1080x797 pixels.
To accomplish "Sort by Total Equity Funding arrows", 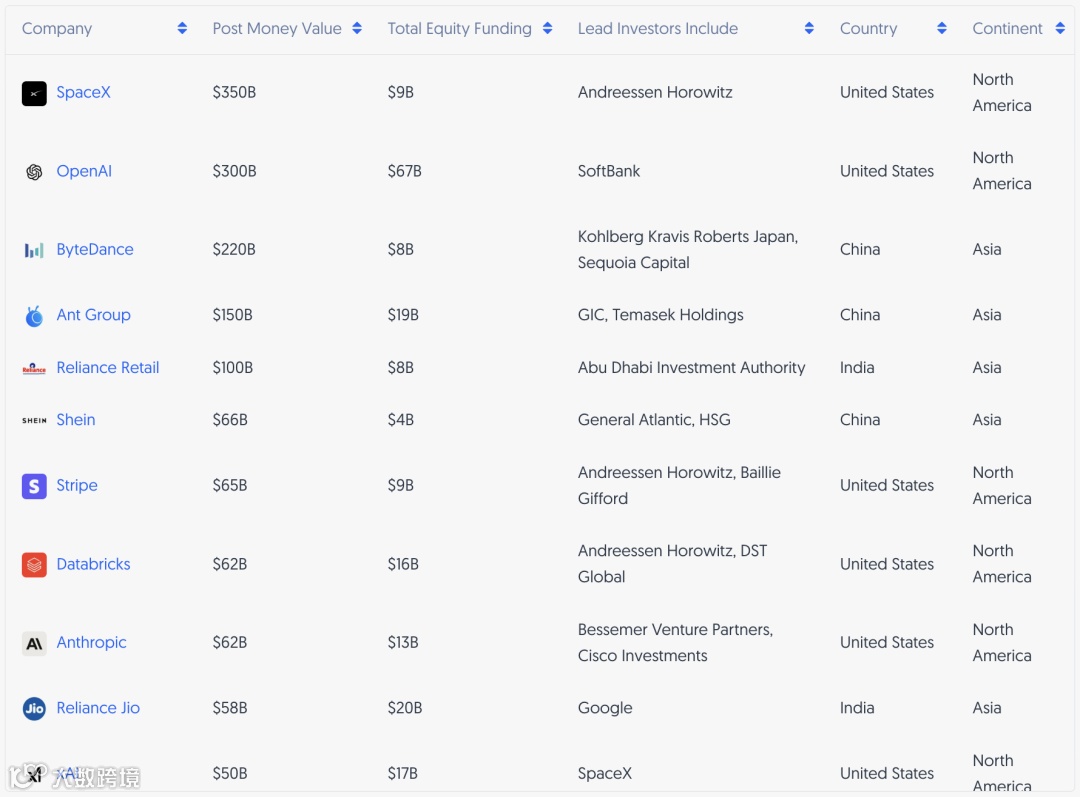I will click(547, 29).
